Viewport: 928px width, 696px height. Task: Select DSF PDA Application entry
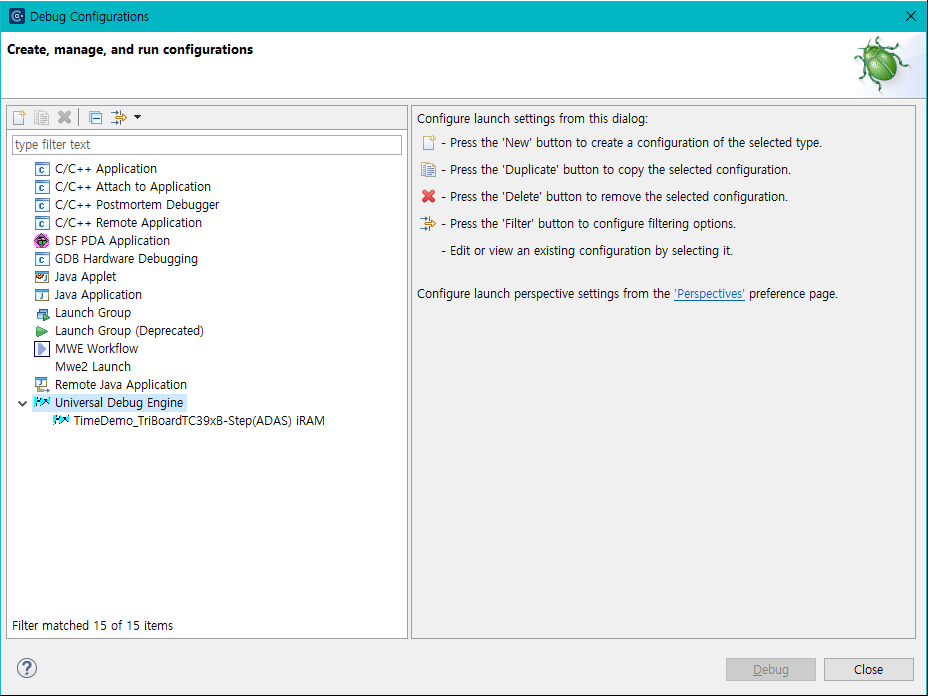[x=112, y=241]
